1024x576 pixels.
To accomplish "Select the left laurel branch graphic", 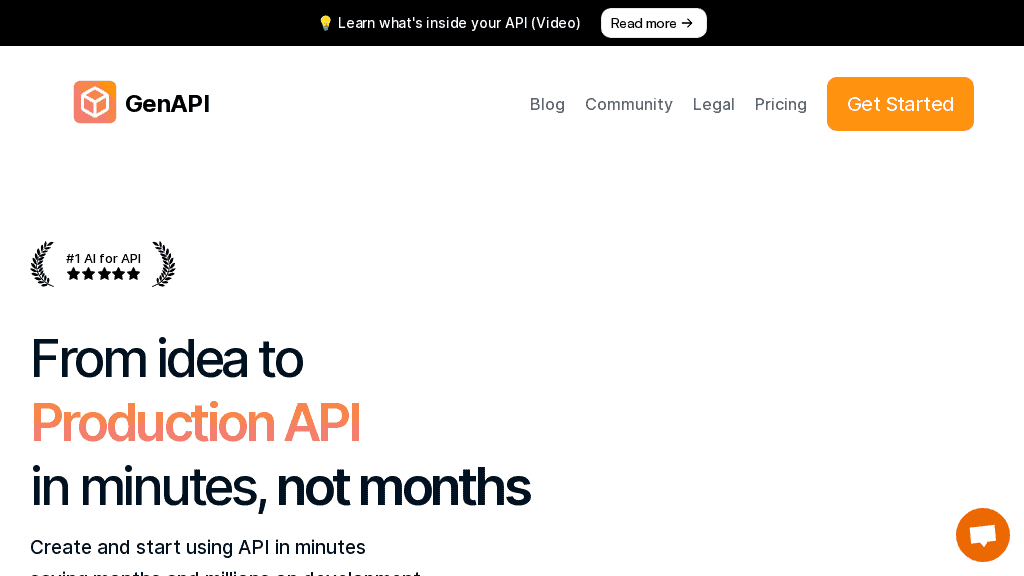I will pos(42,264).
